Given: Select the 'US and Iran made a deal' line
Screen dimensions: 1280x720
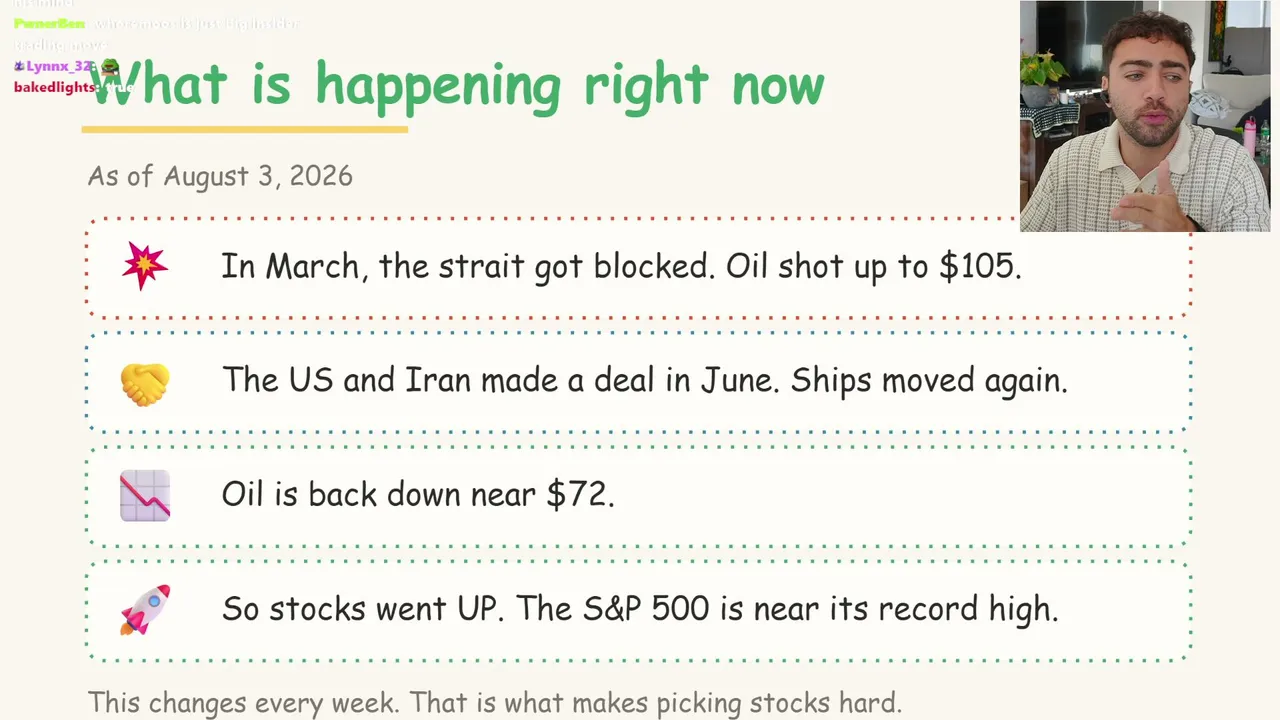Looking at the screenshot, I should point(644,380).
